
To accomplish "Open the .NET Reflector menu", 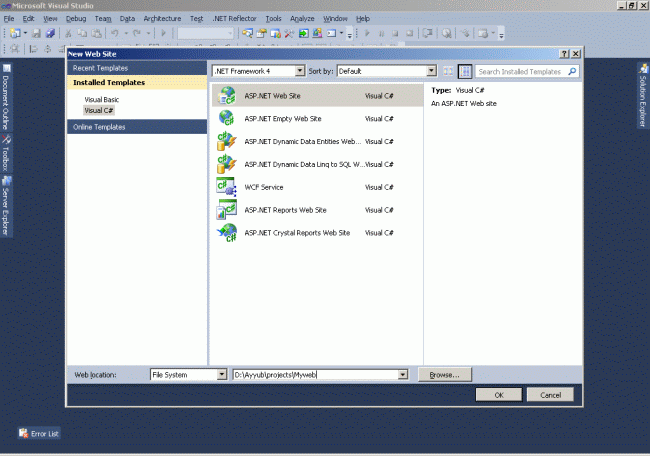I will point(234,19).
